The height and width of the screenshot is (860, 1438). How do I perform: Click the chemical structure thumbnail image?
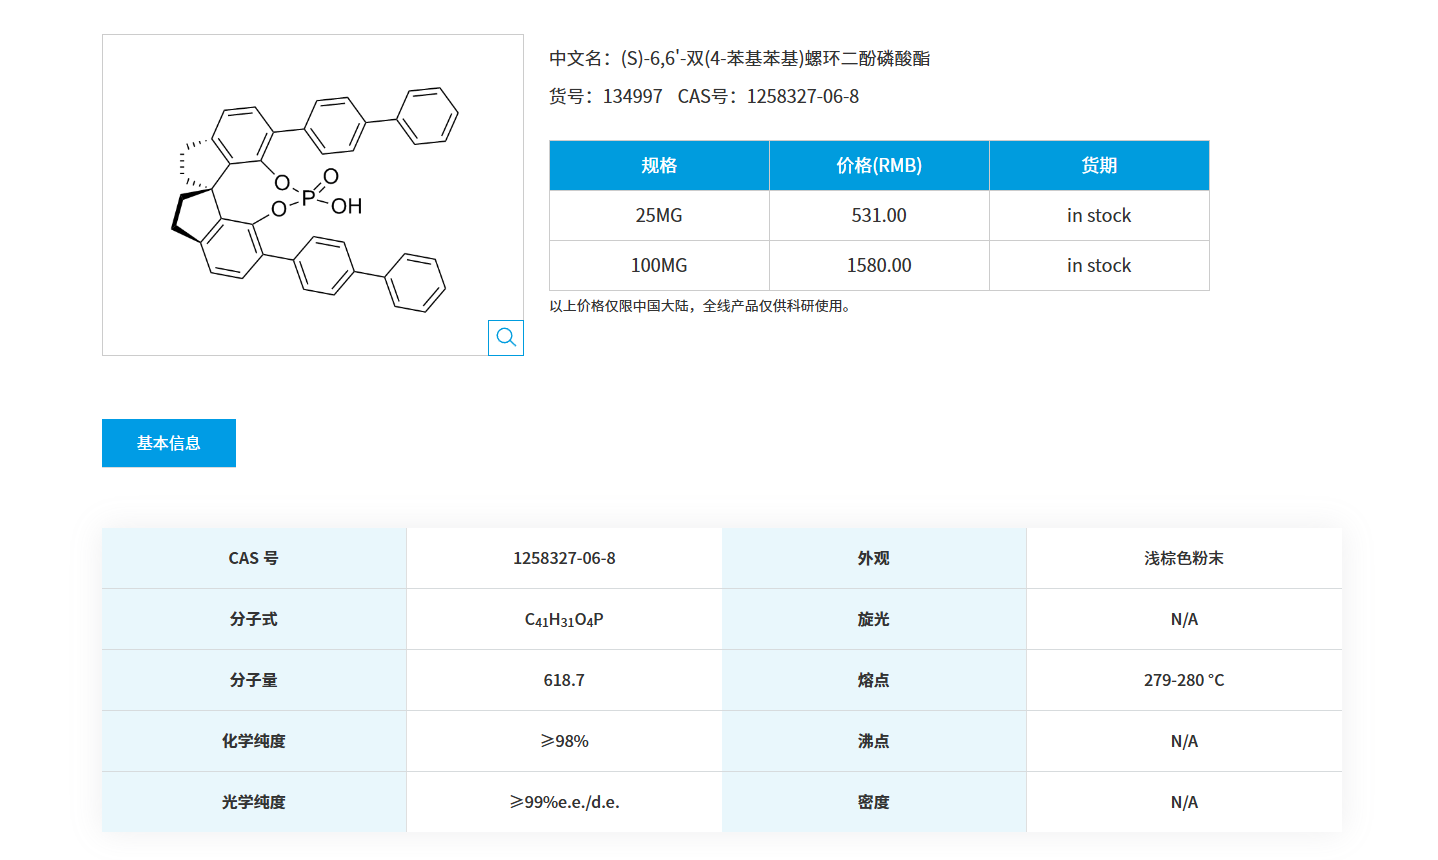(313, 195)
